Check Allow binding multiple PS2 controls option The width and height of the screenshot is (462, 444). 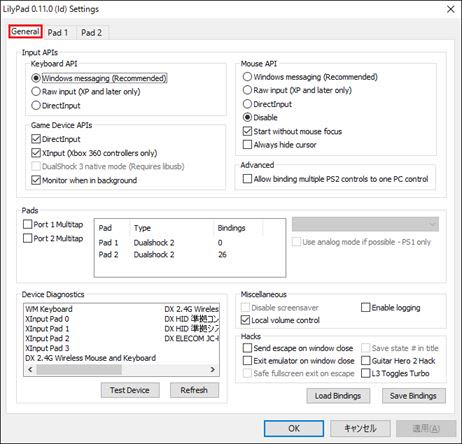pos(336,179)
